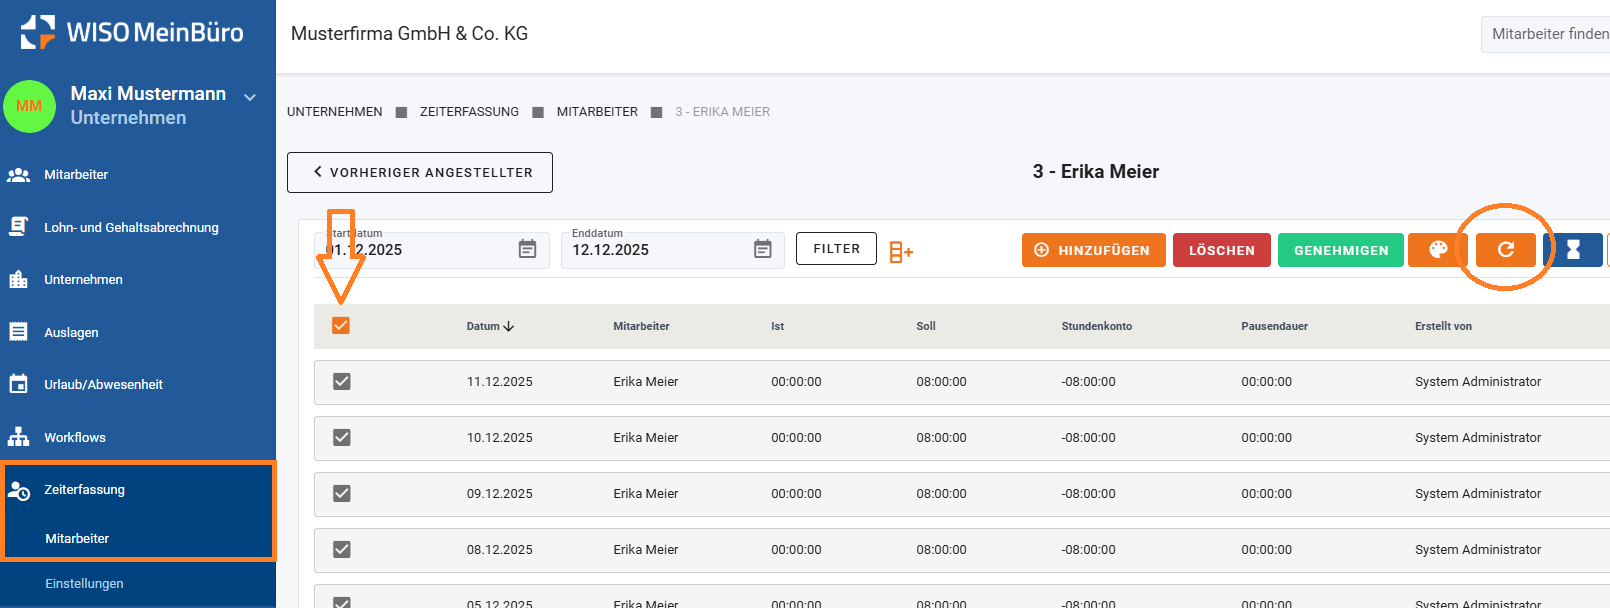Image resolution: width=1610 pixels, height=608 pixels.
Task: Expand the Maxi Mustermann account dropdown
Action: [250, 97]
